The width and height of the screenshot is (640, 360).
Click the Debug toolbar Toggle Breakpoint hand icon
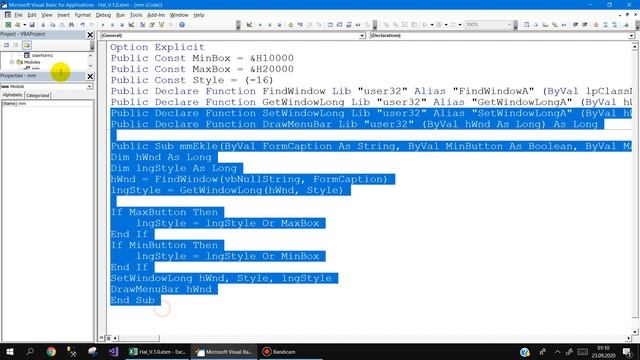click(x=291, y=25)
